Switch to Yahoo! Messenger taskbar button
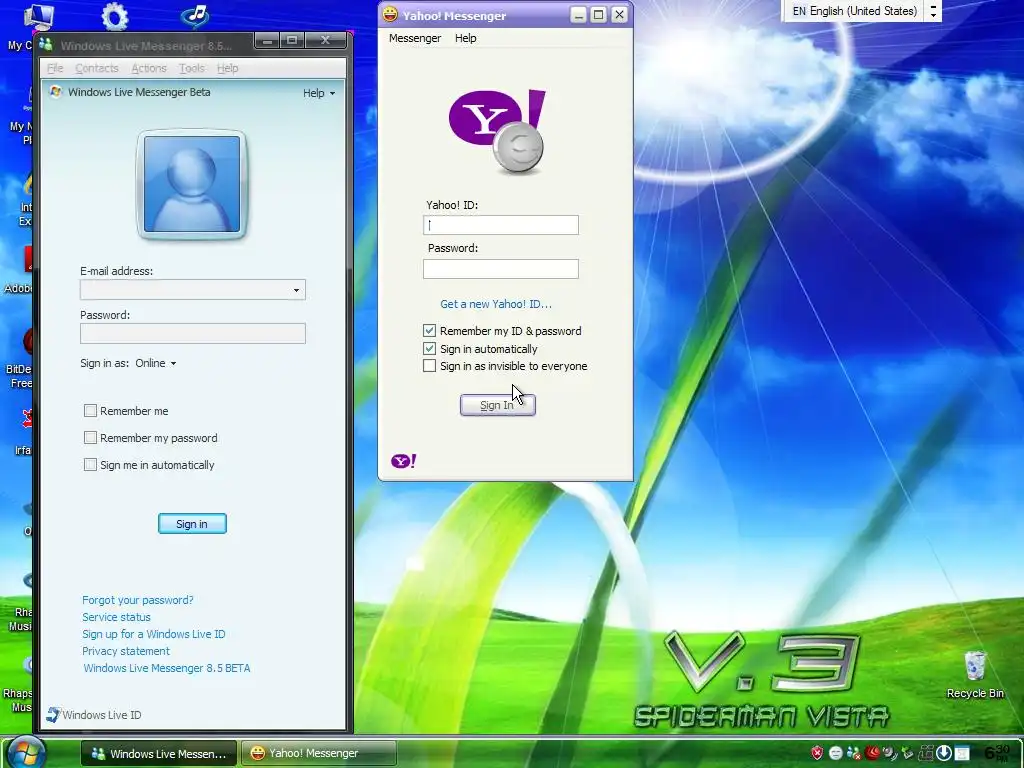The image size is (1024, 768). tap(319, 753)
